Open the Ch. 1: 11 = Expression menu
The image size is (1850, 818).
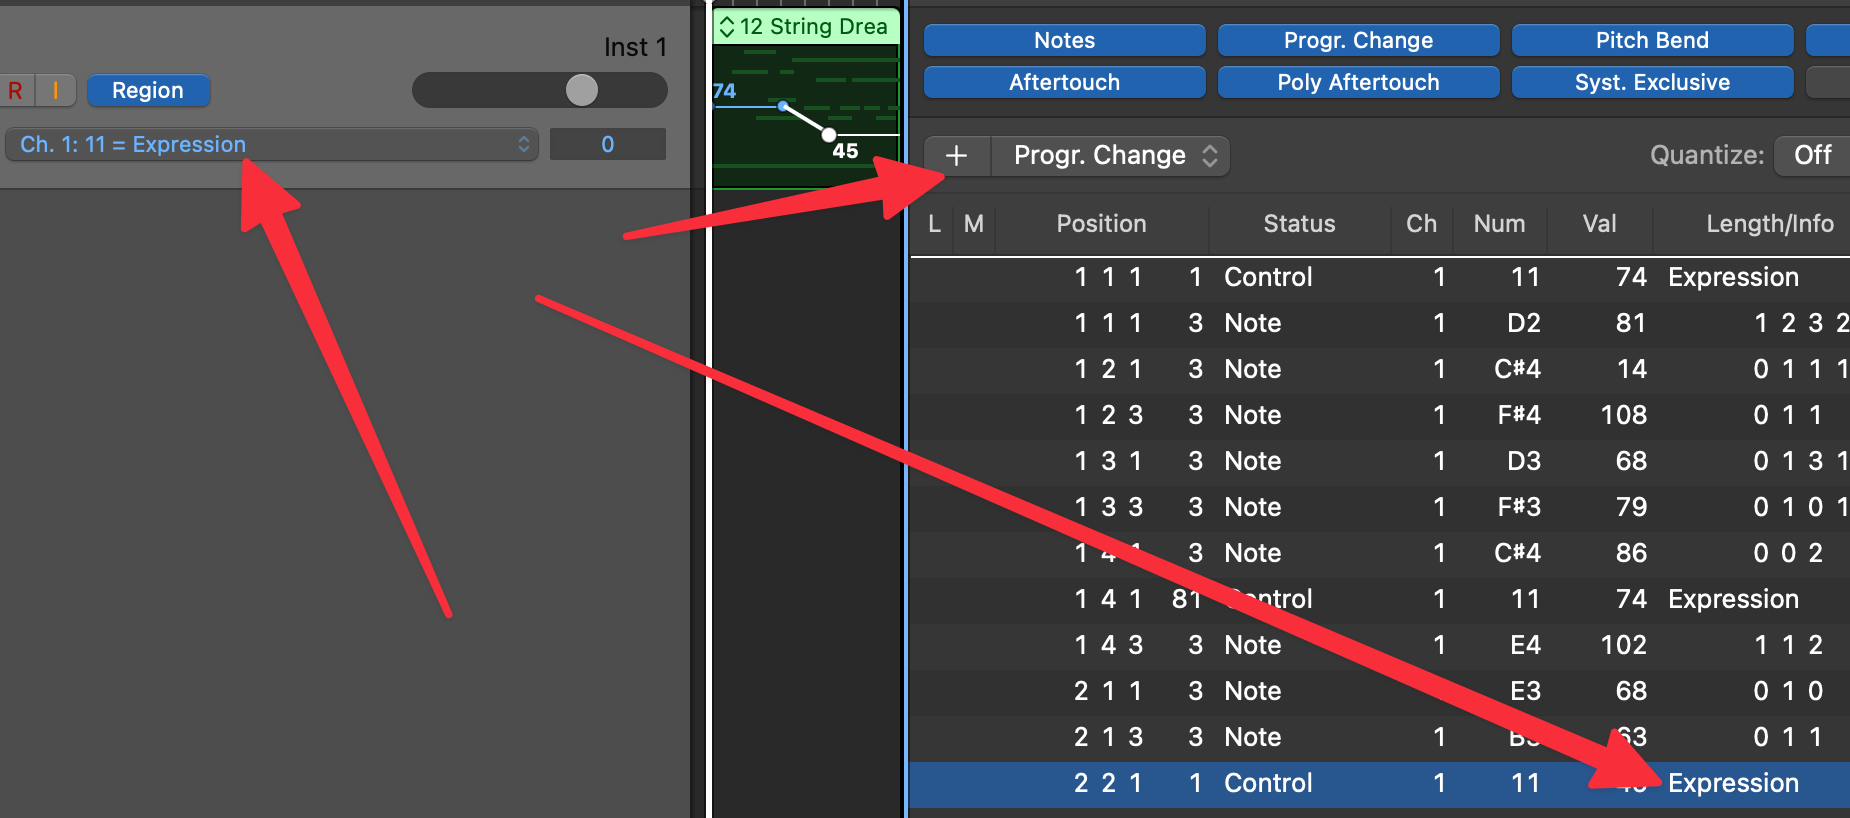pyautogui.click(x=272, y=144)
